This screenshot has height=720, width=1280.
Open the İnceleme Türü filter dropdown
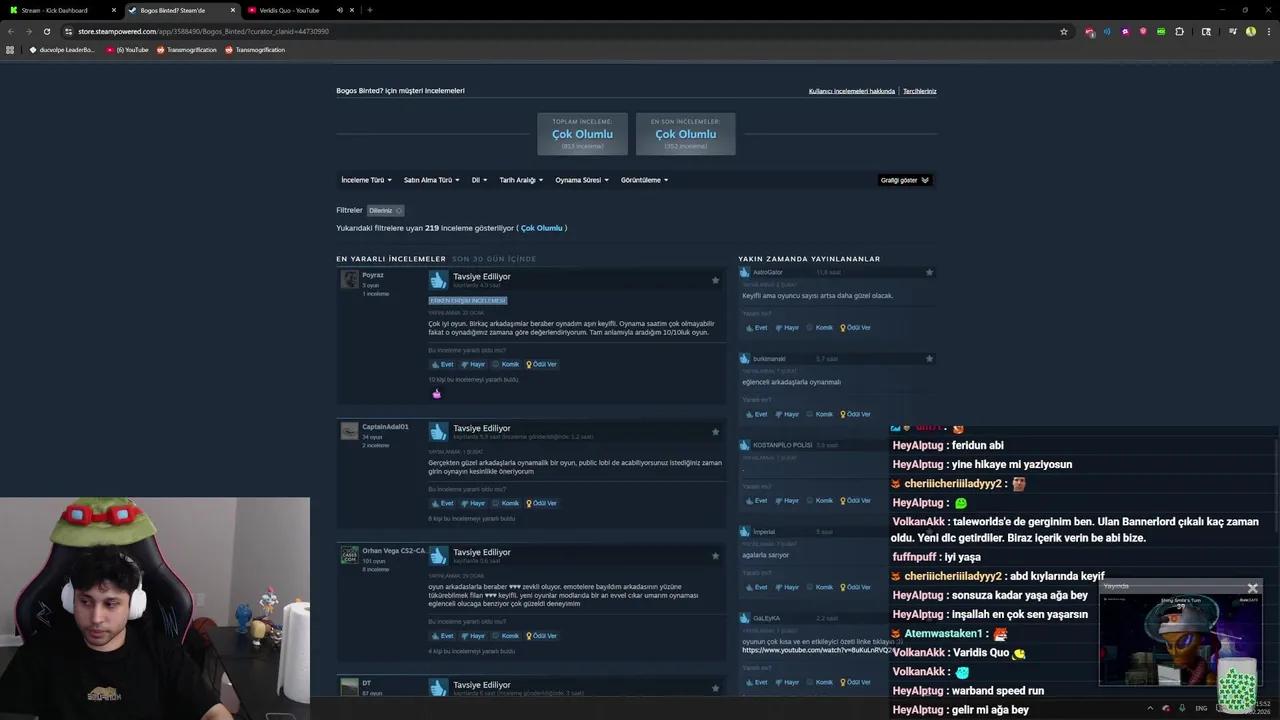pyautogui.click(x=366, y=180)
